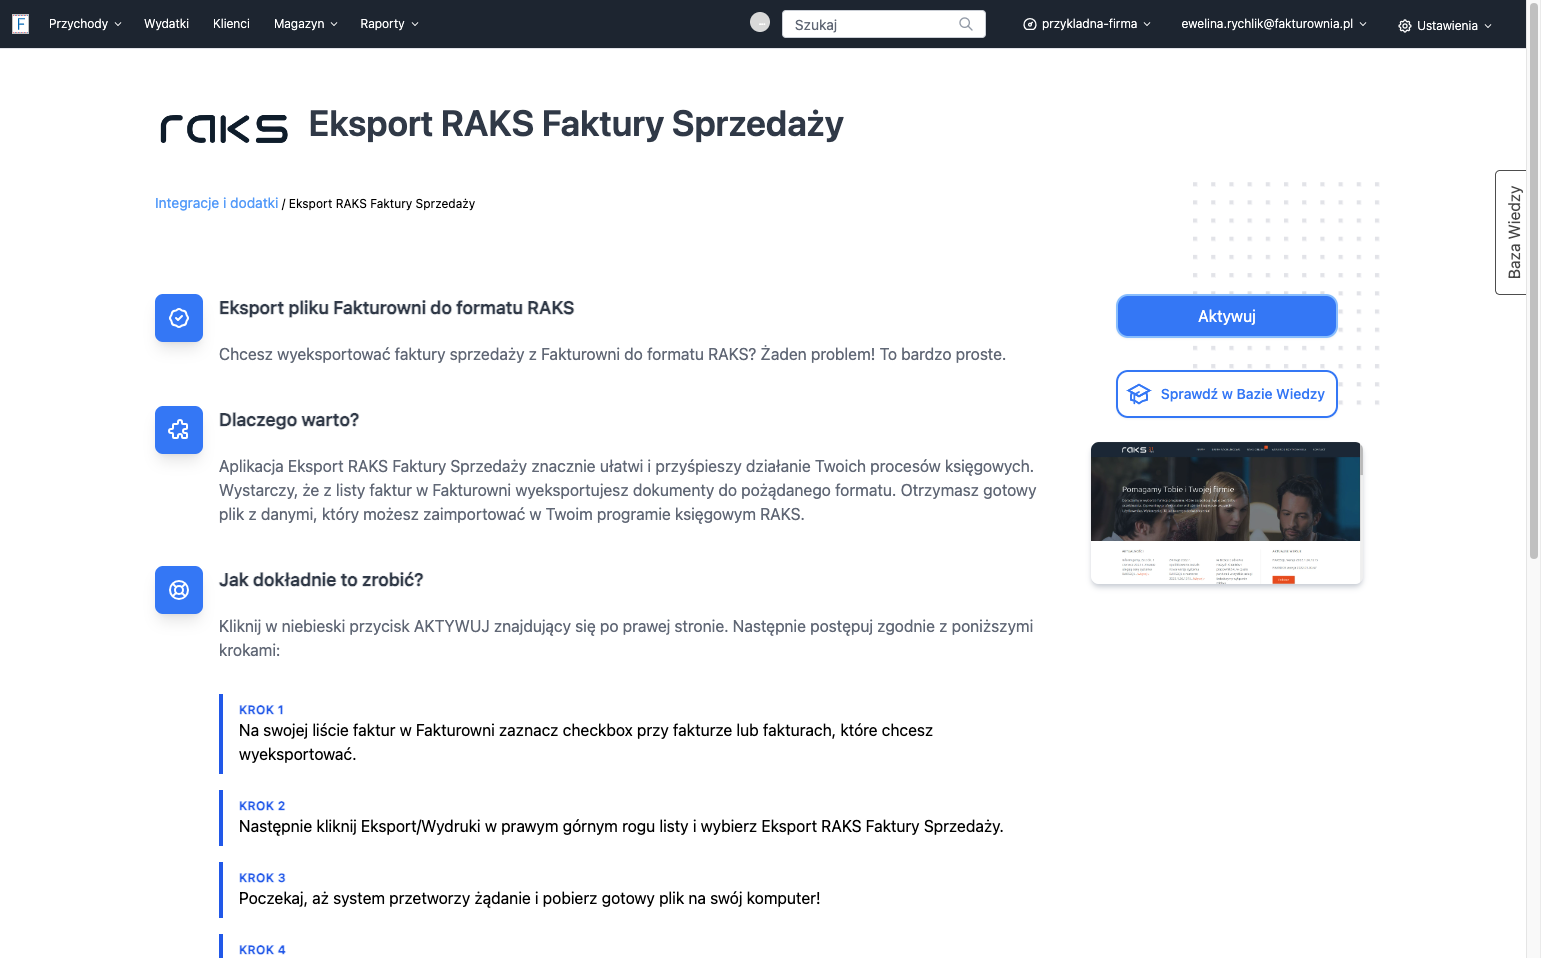
Task: Open the Wydatki menu item
Action: coord(166,24)
